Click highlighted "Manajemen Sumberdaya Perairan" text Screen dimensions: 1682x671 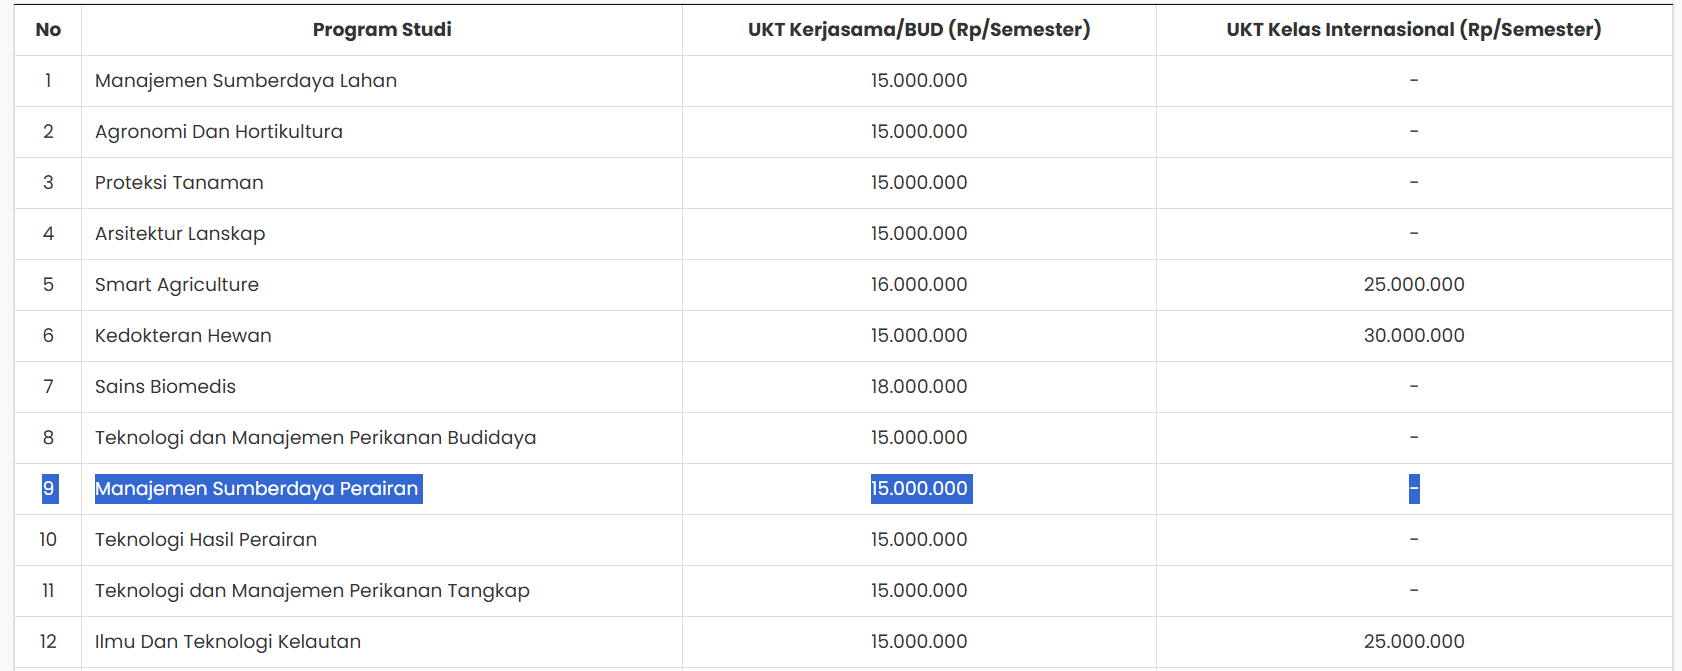point(257,489)
